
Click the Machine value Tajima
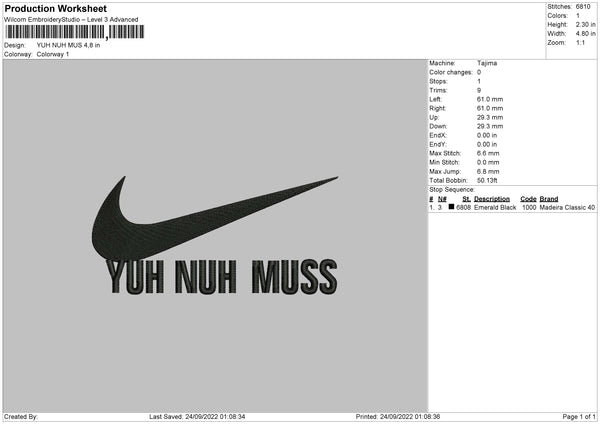coord(487,63)
